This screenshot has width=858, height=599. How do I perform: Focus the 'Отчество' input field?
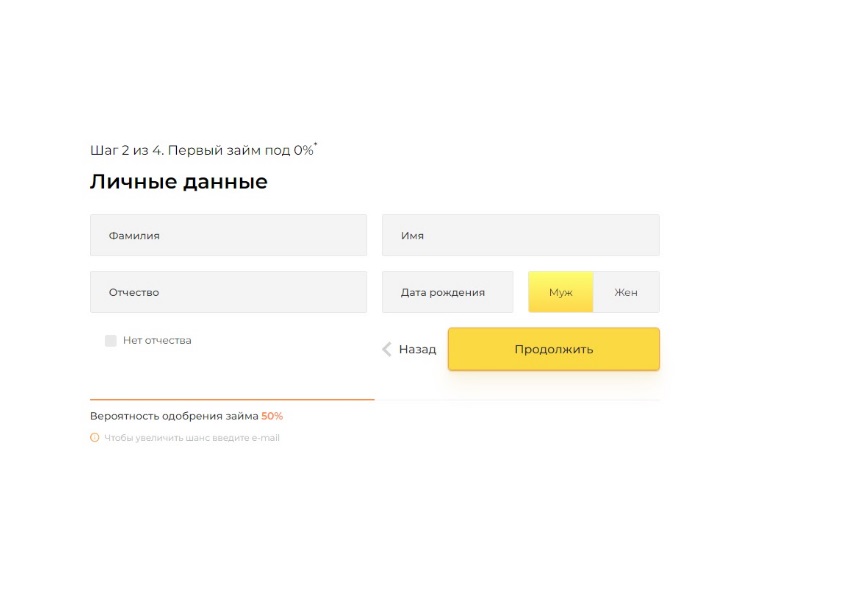point(229,292)
